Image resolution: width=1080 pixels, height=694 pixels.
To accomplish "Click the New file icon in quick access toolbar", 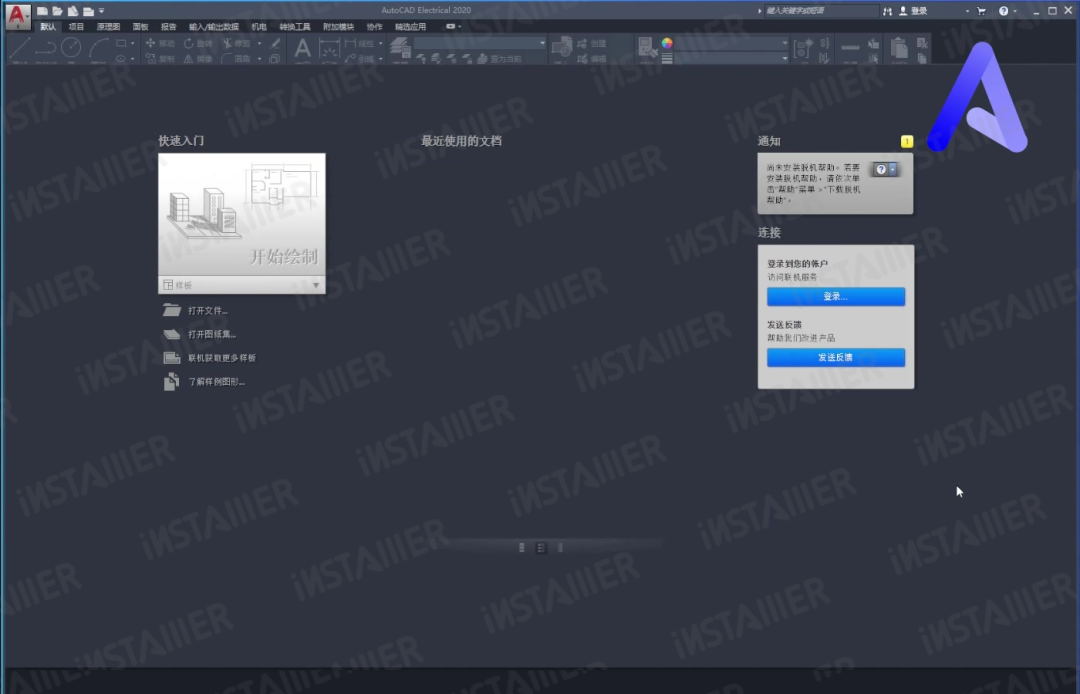I will pos(42,11).
